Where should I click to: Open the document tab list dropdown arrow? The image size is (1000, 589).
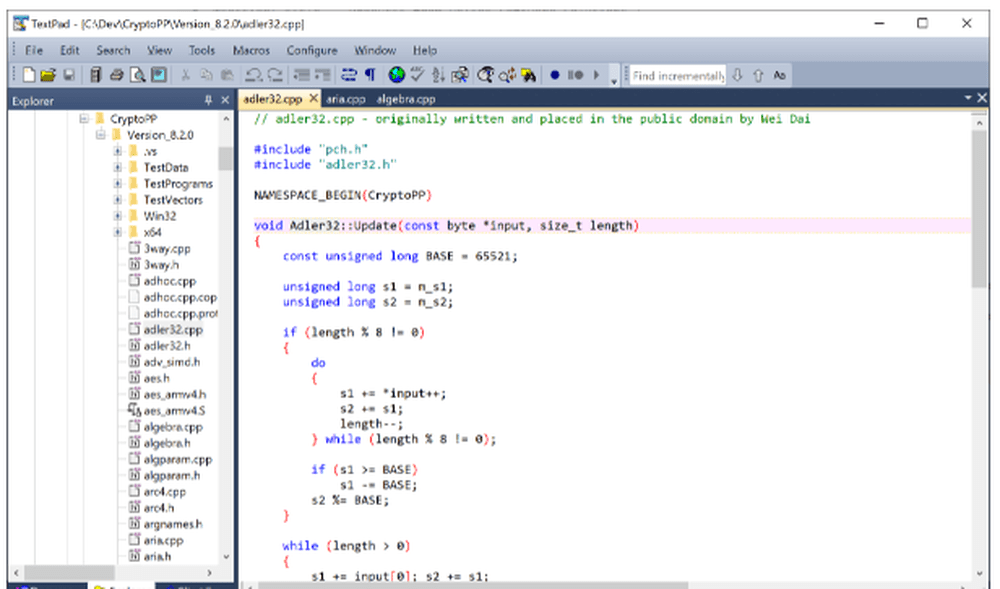968,98
